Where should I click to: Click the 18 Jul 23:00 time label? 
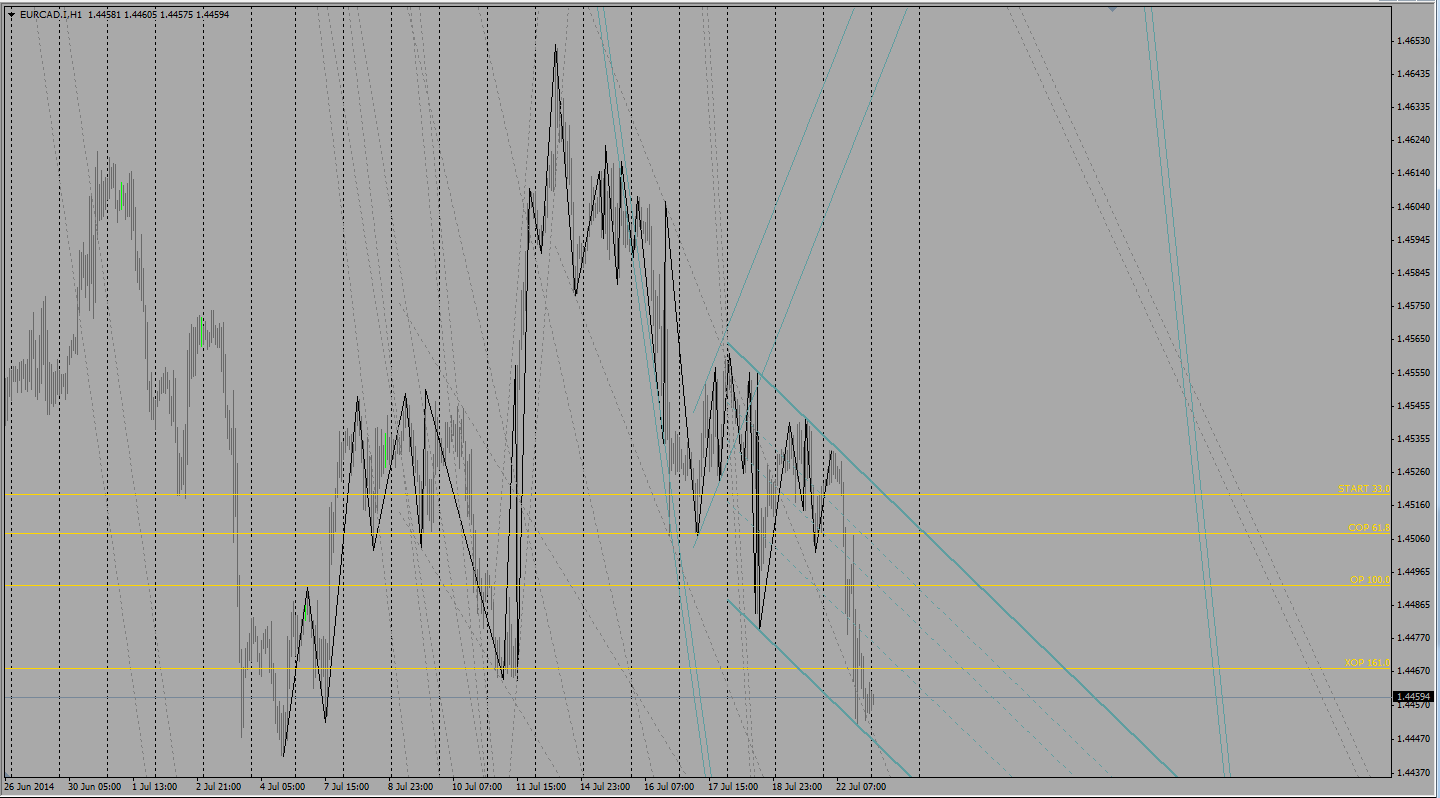tap(797, 787)
